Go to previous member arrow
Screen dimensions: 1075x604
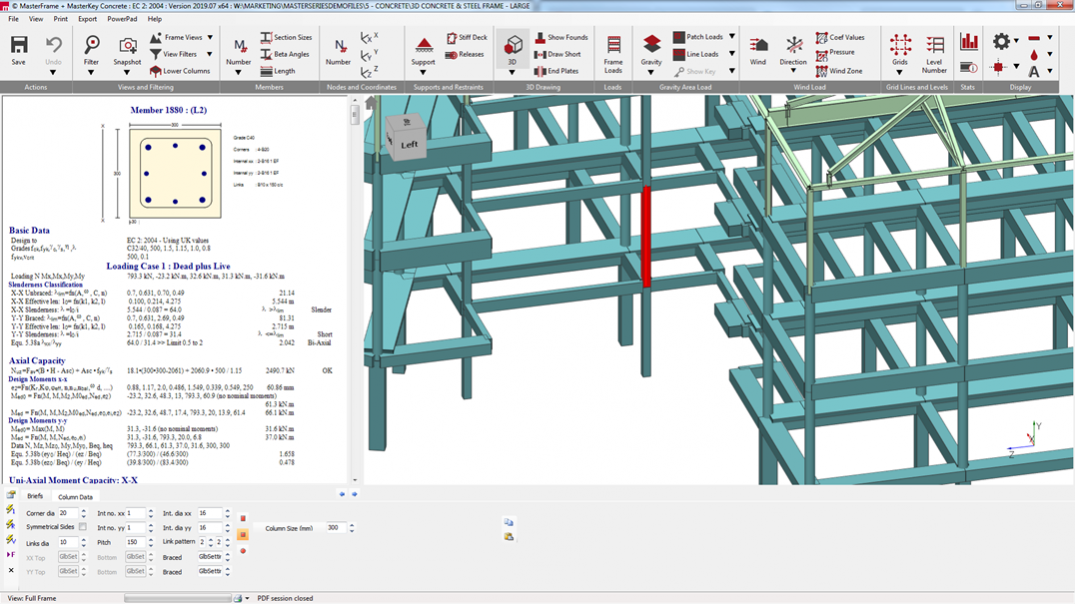(342, 494)
